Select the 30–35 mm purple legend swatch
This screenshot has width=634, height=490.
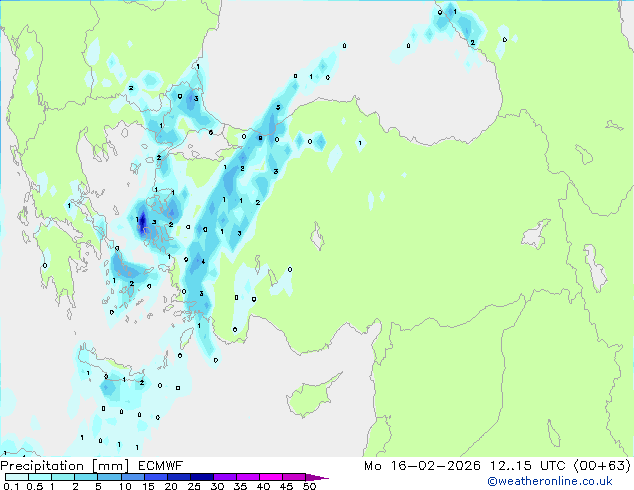(x=225, y=477)
